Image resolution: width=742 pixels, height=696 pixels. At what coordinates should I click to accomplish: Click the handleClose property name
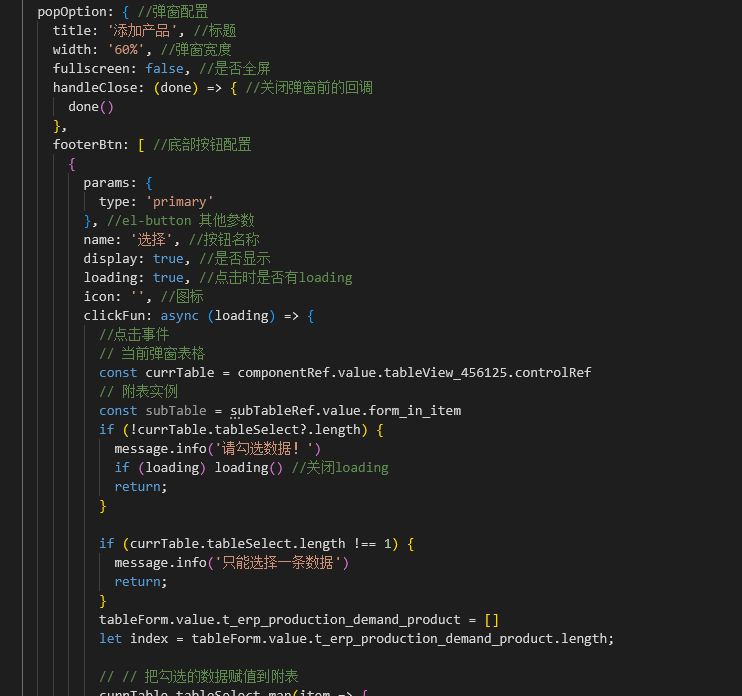pyautogui.click(x=98, y=88)
